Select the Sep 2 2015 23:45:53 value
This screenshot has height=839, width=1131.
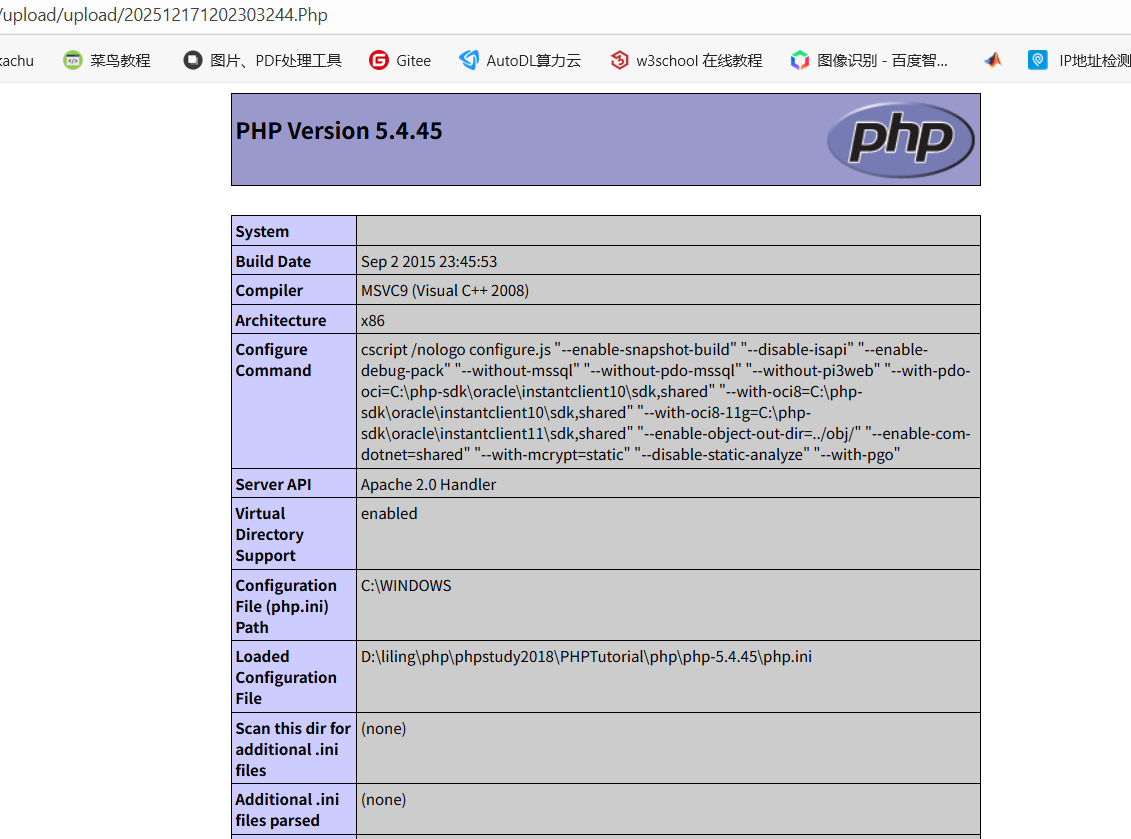(428, 261)
